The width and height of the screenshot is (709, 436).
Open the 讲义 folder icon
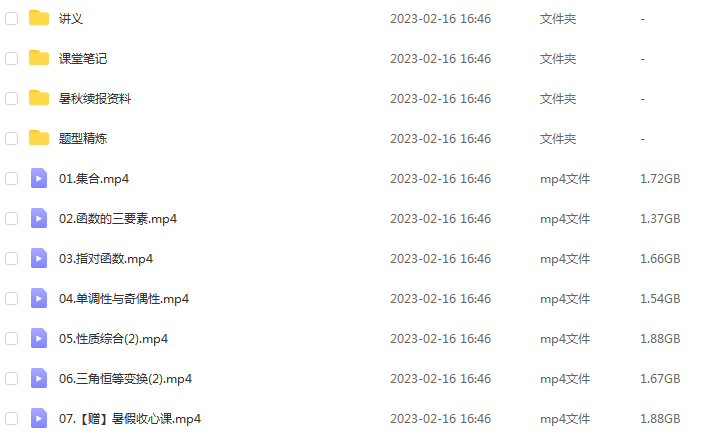[39, 18]
